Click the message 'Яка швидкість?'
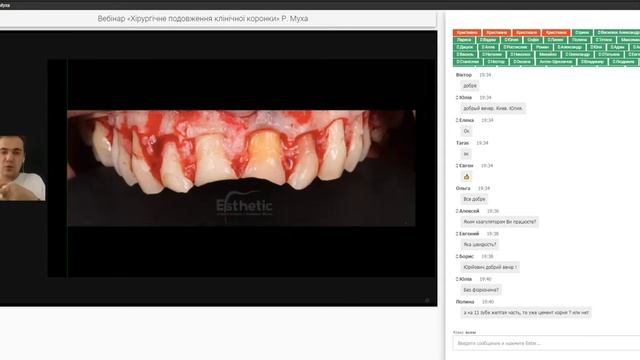The image size is (640, 360). (480, 244)
